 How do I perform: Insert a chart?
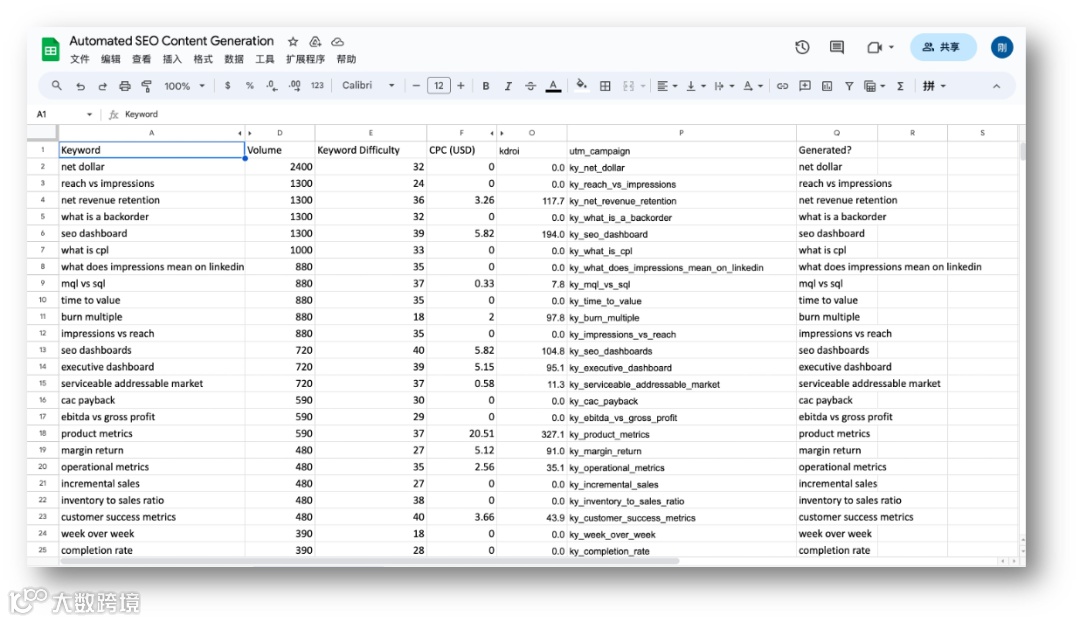click(827, 86)
